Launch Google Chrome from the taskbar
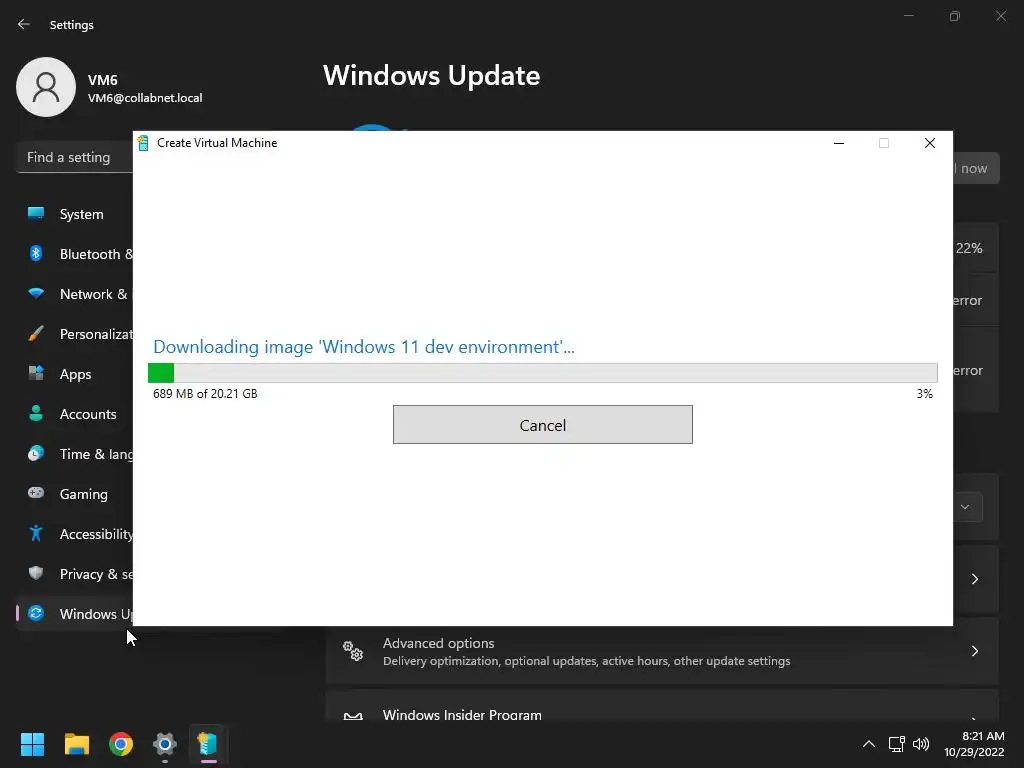 [121, 744]
